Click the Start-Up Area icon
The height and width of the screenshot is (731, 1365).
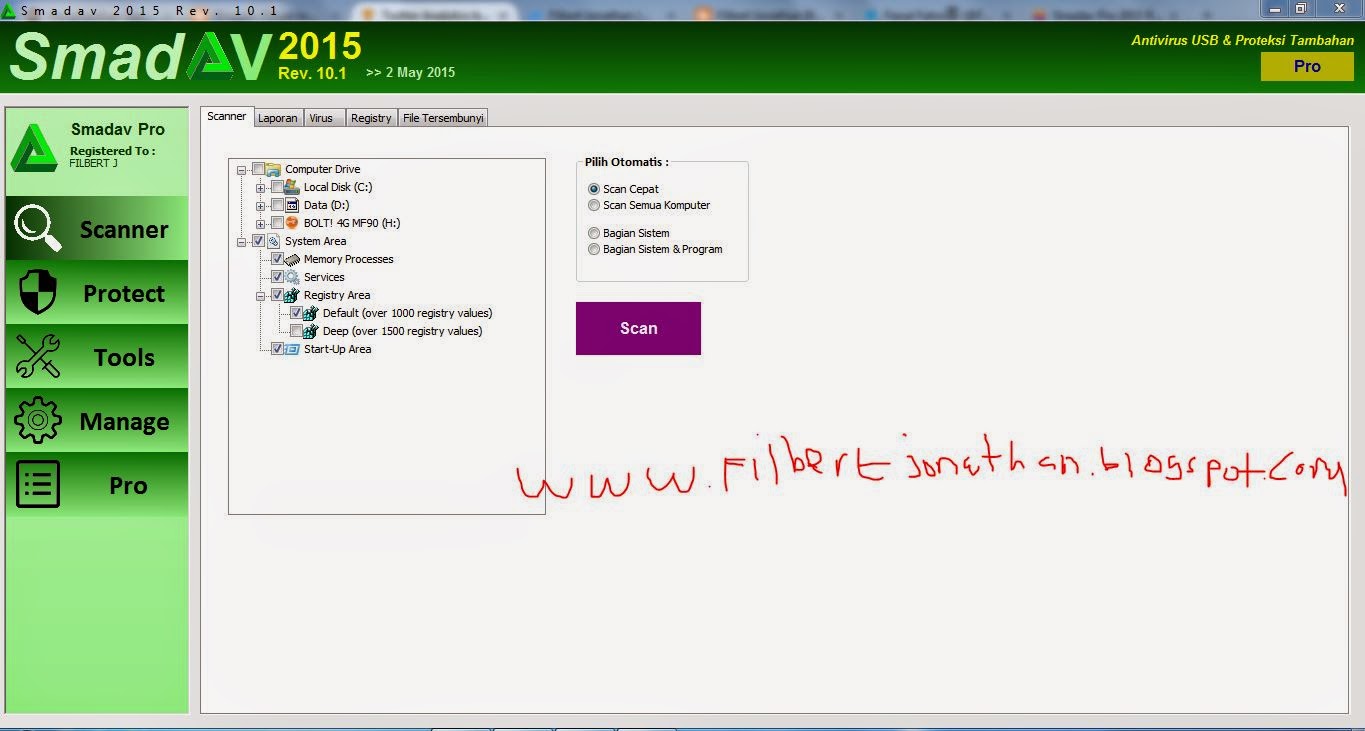pos(292,348)
